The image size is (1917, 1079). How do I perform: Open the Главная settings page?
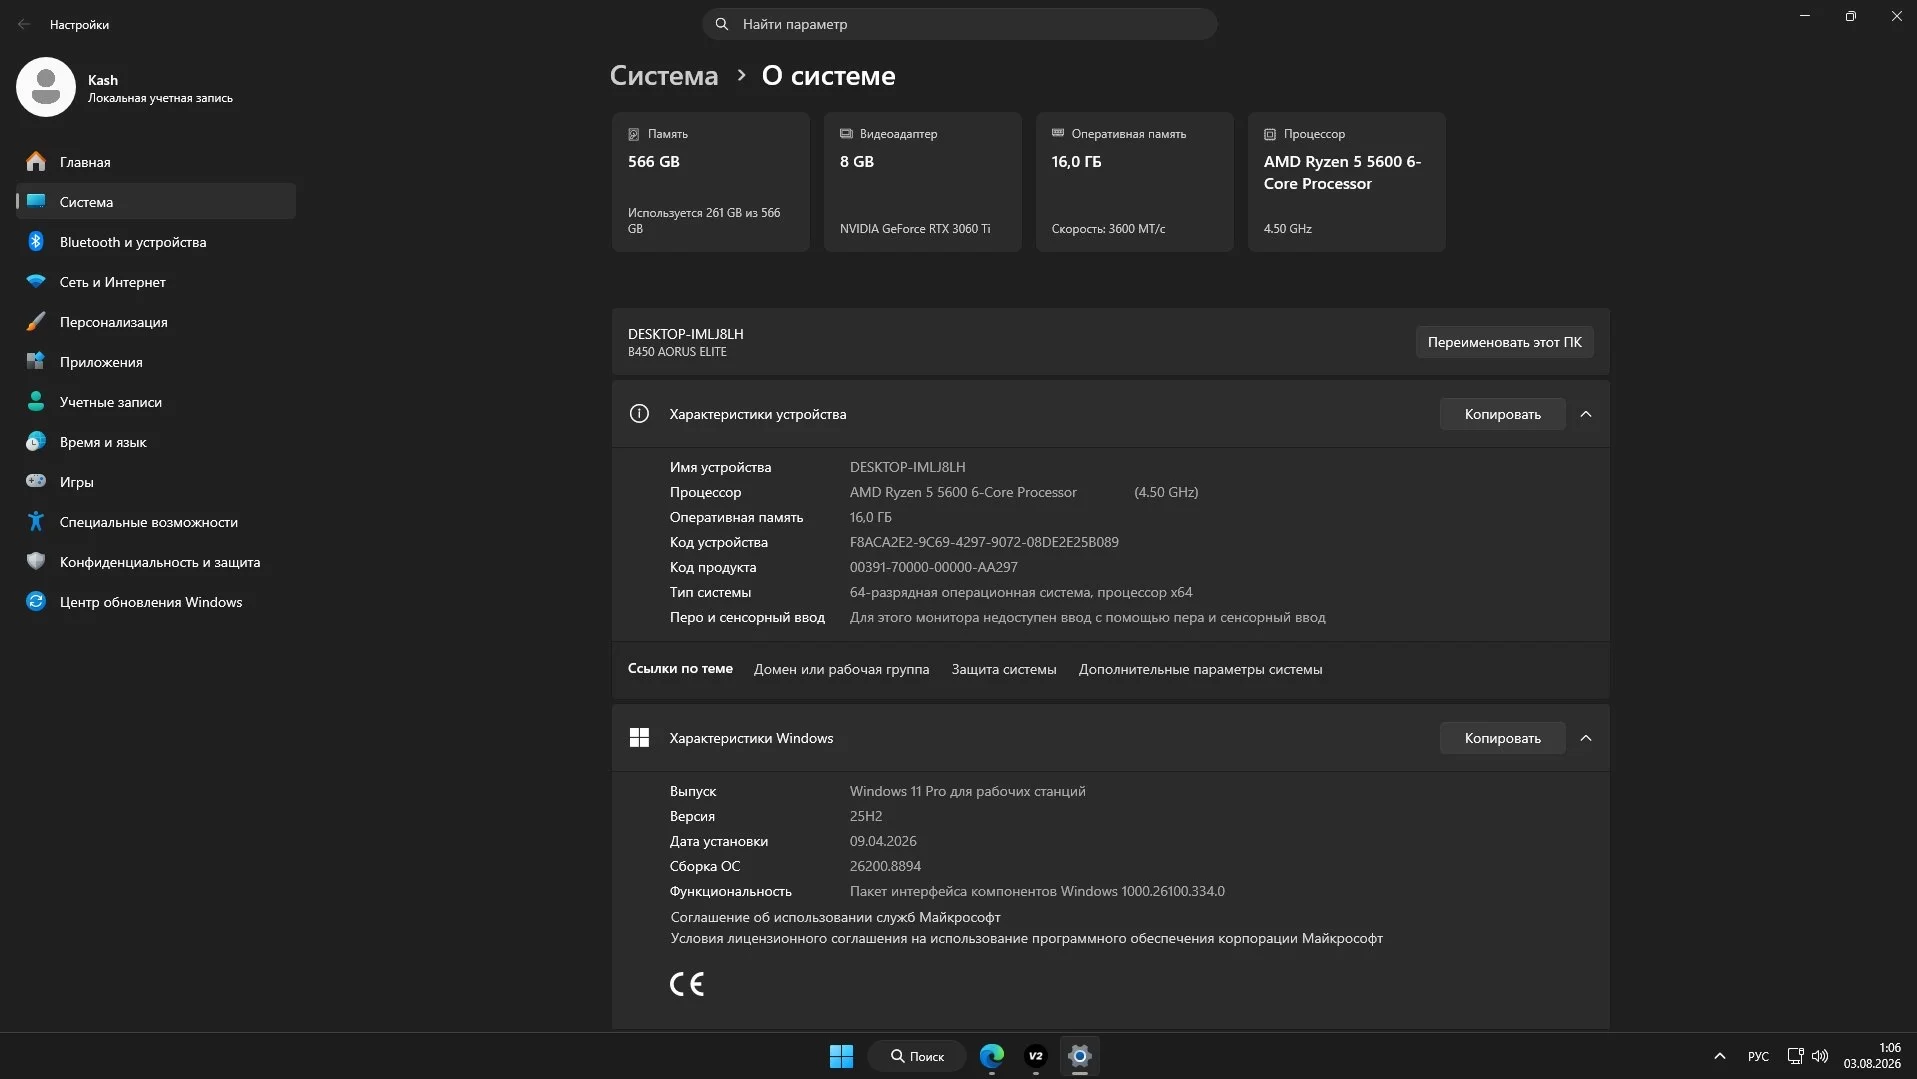(156, 161)
